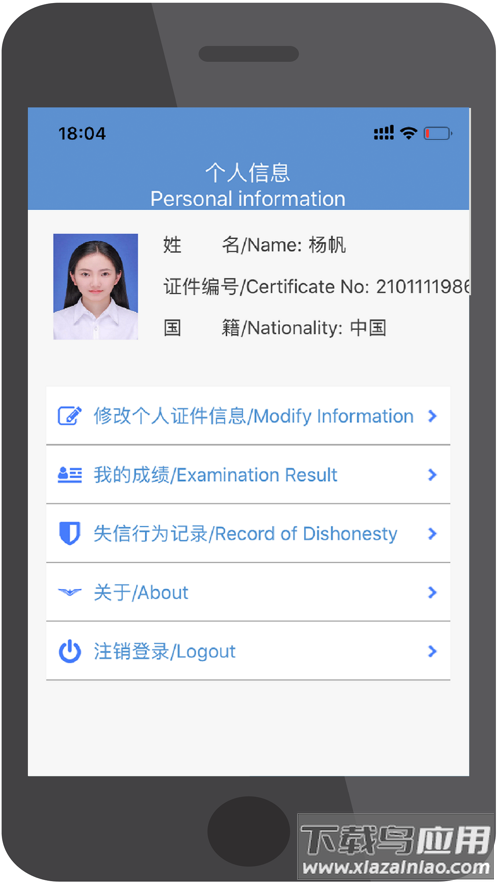
Task: Open 关于/About entry
Action: [x=248, y=592]
